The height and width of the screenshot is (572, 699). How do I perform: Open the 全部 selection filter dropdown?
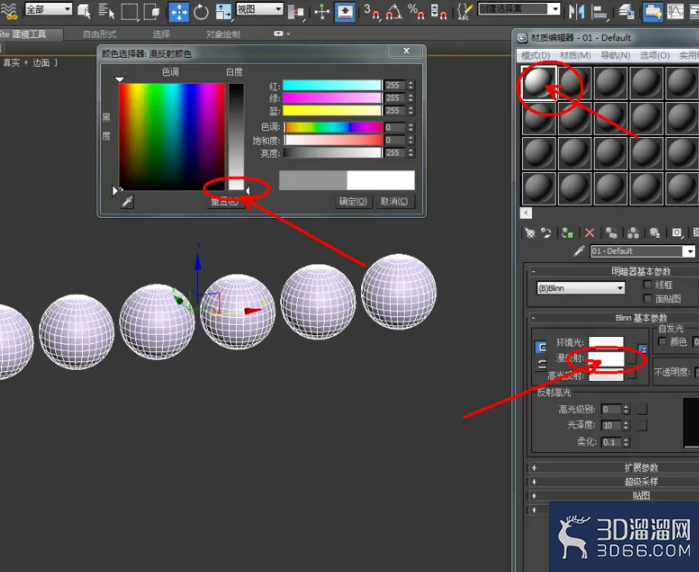(49, 9)
